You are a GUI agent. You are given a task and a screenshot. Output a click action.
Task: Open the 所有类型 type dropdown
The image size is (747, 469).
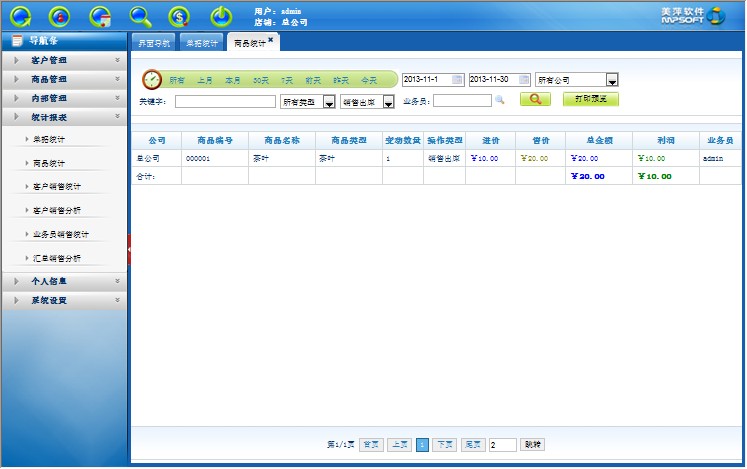coord(329,102)
